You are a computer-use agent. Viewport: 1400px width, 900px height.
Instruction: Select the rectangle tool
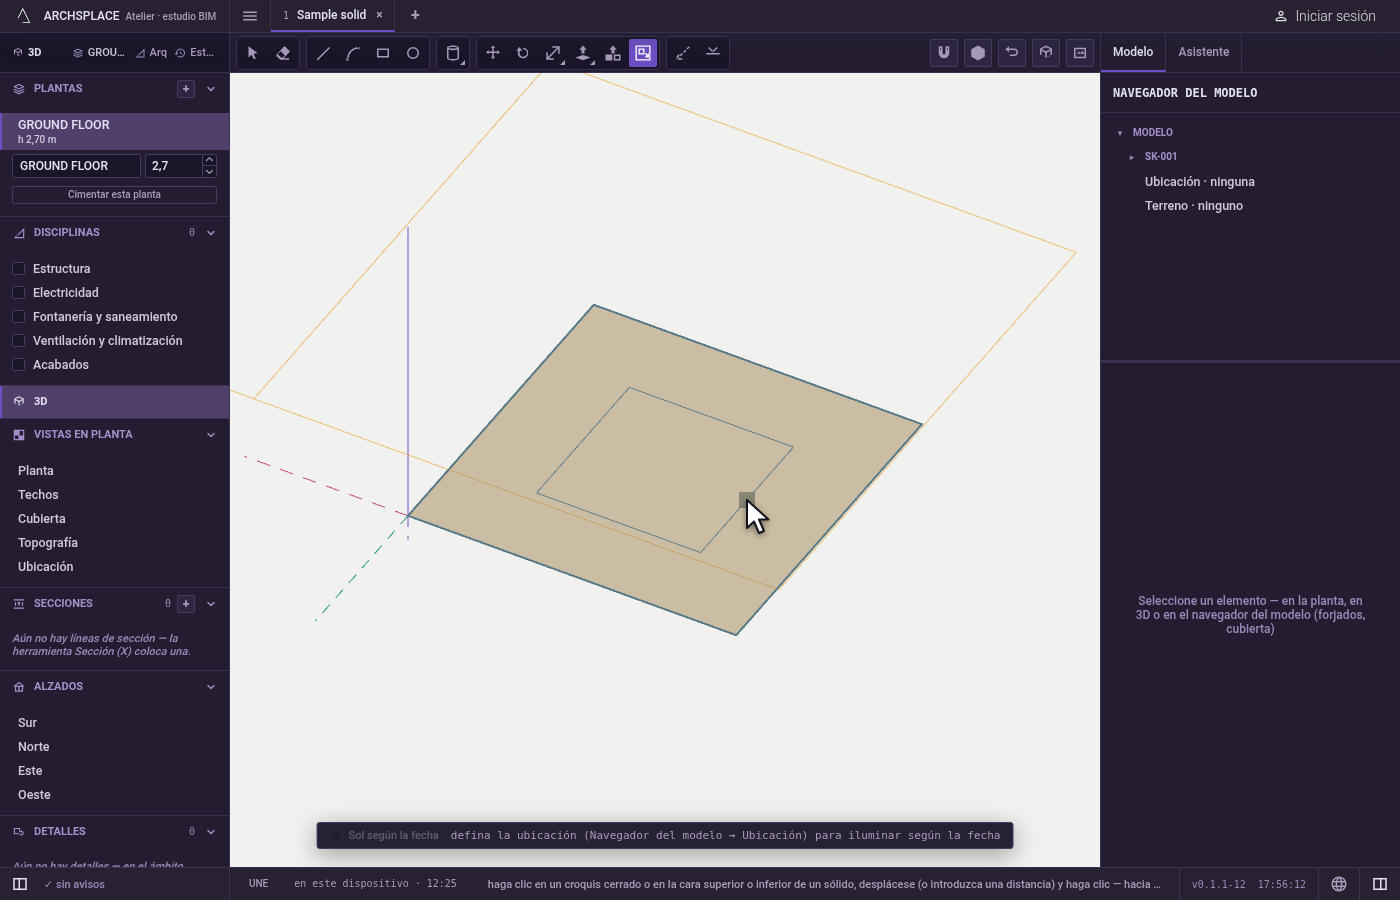383,53
